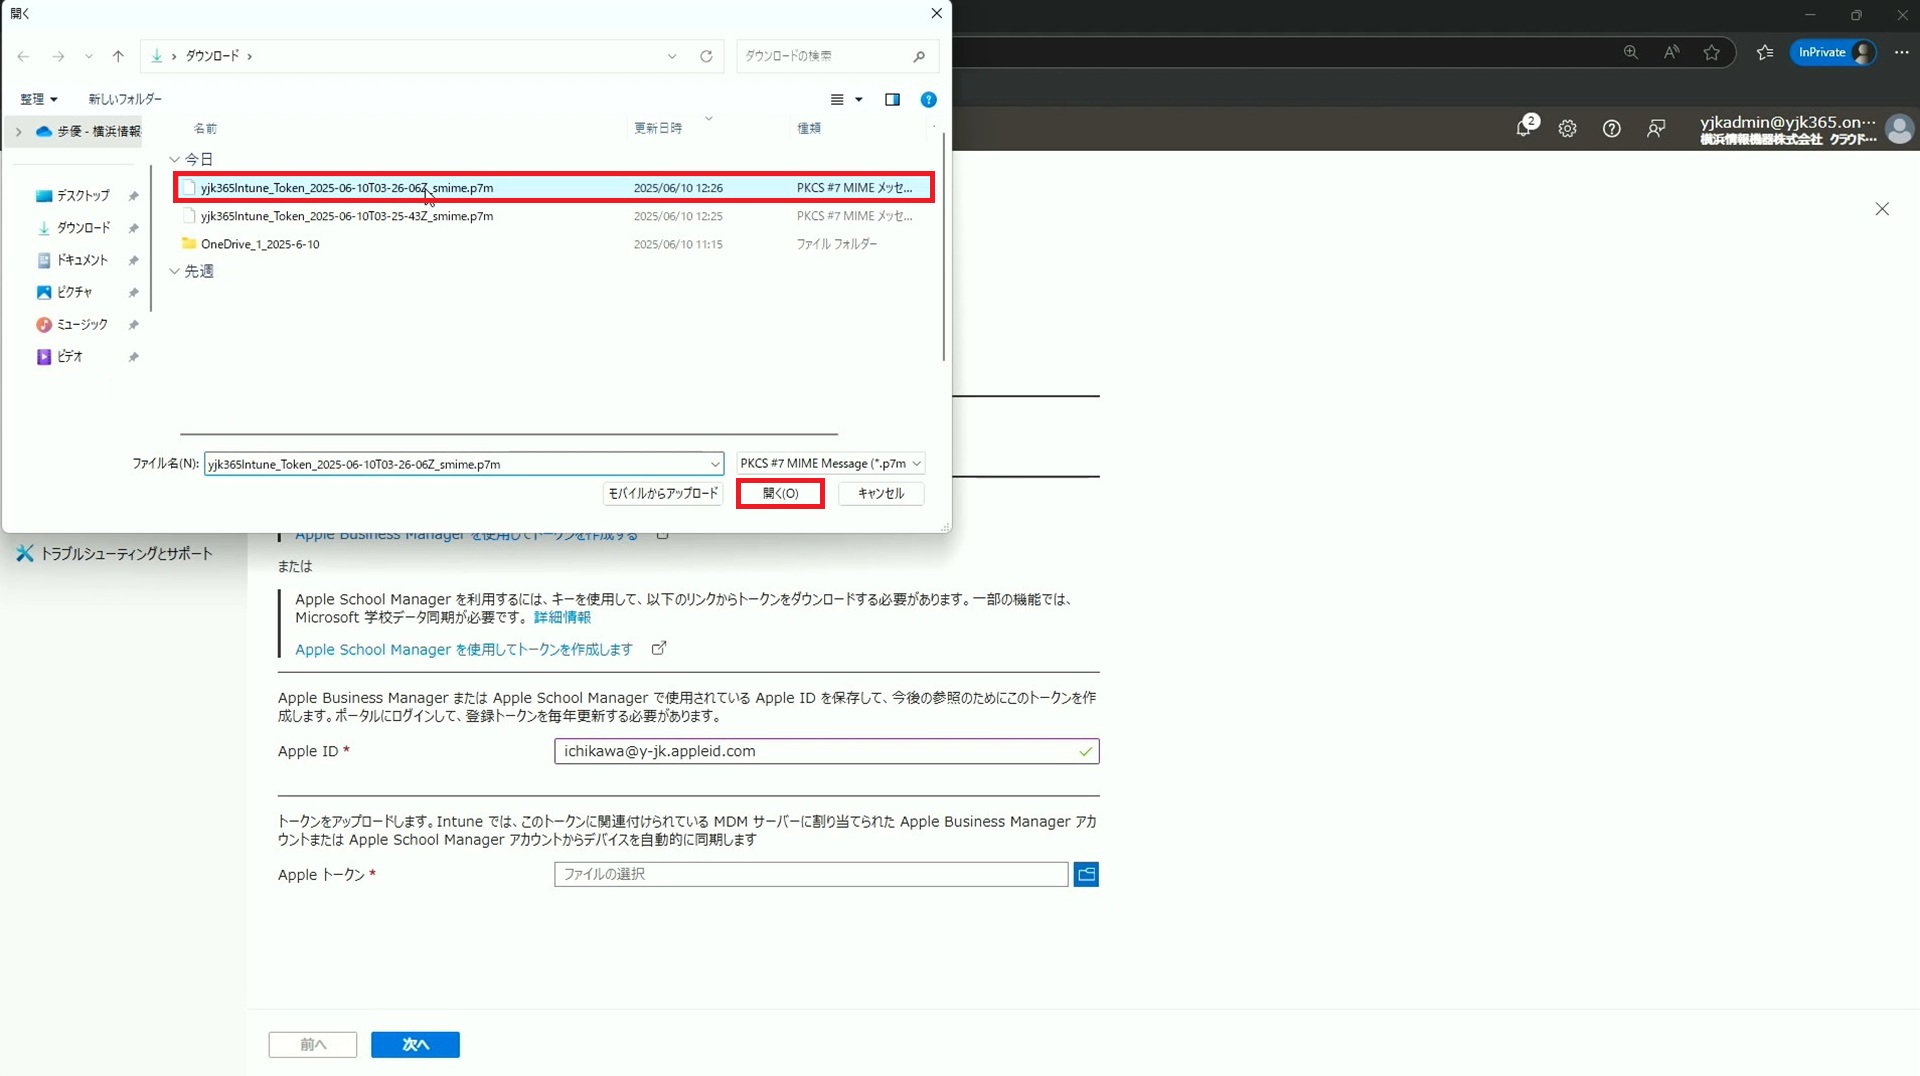Open Intune help question icon

pos(1611,129)
